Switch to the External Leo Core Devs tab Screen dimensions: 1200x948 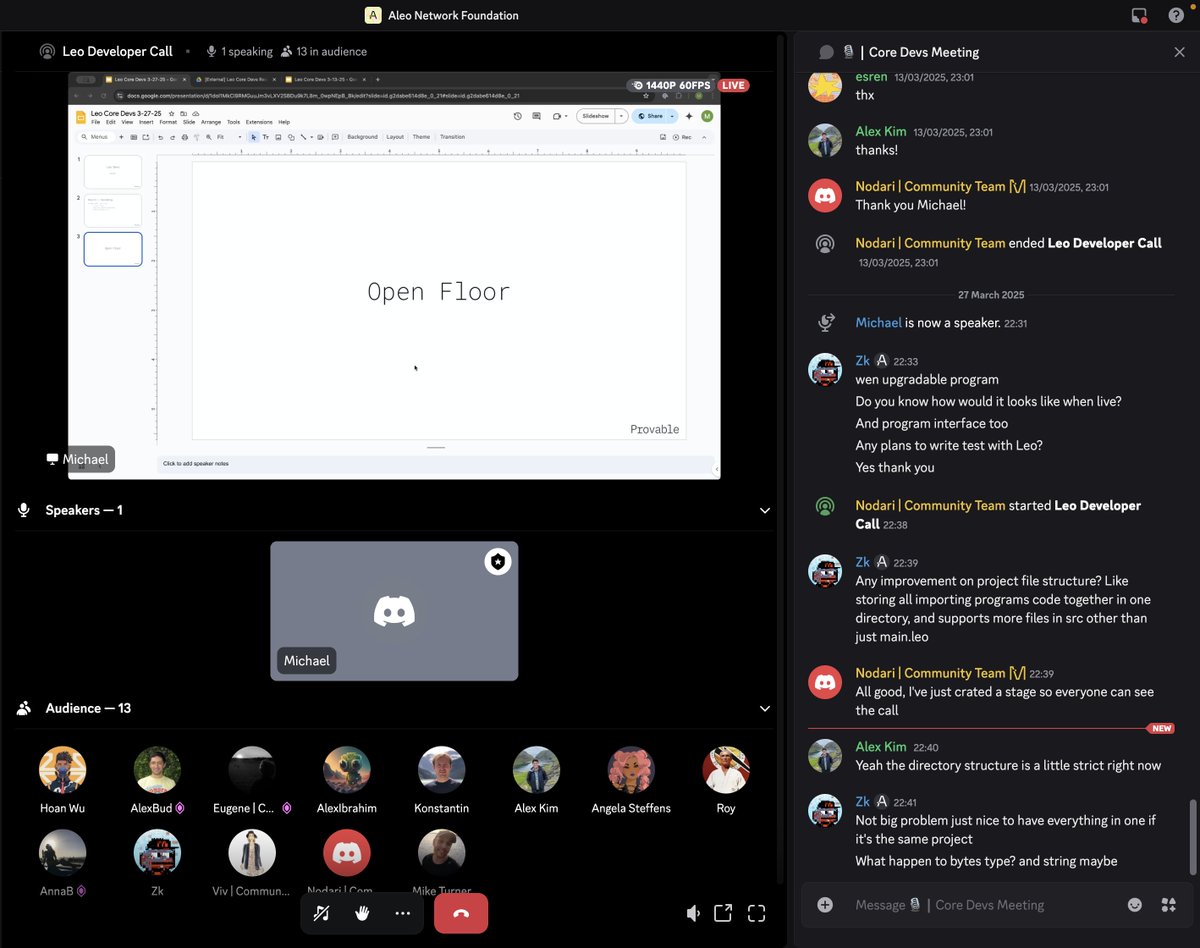click(237, 79)
